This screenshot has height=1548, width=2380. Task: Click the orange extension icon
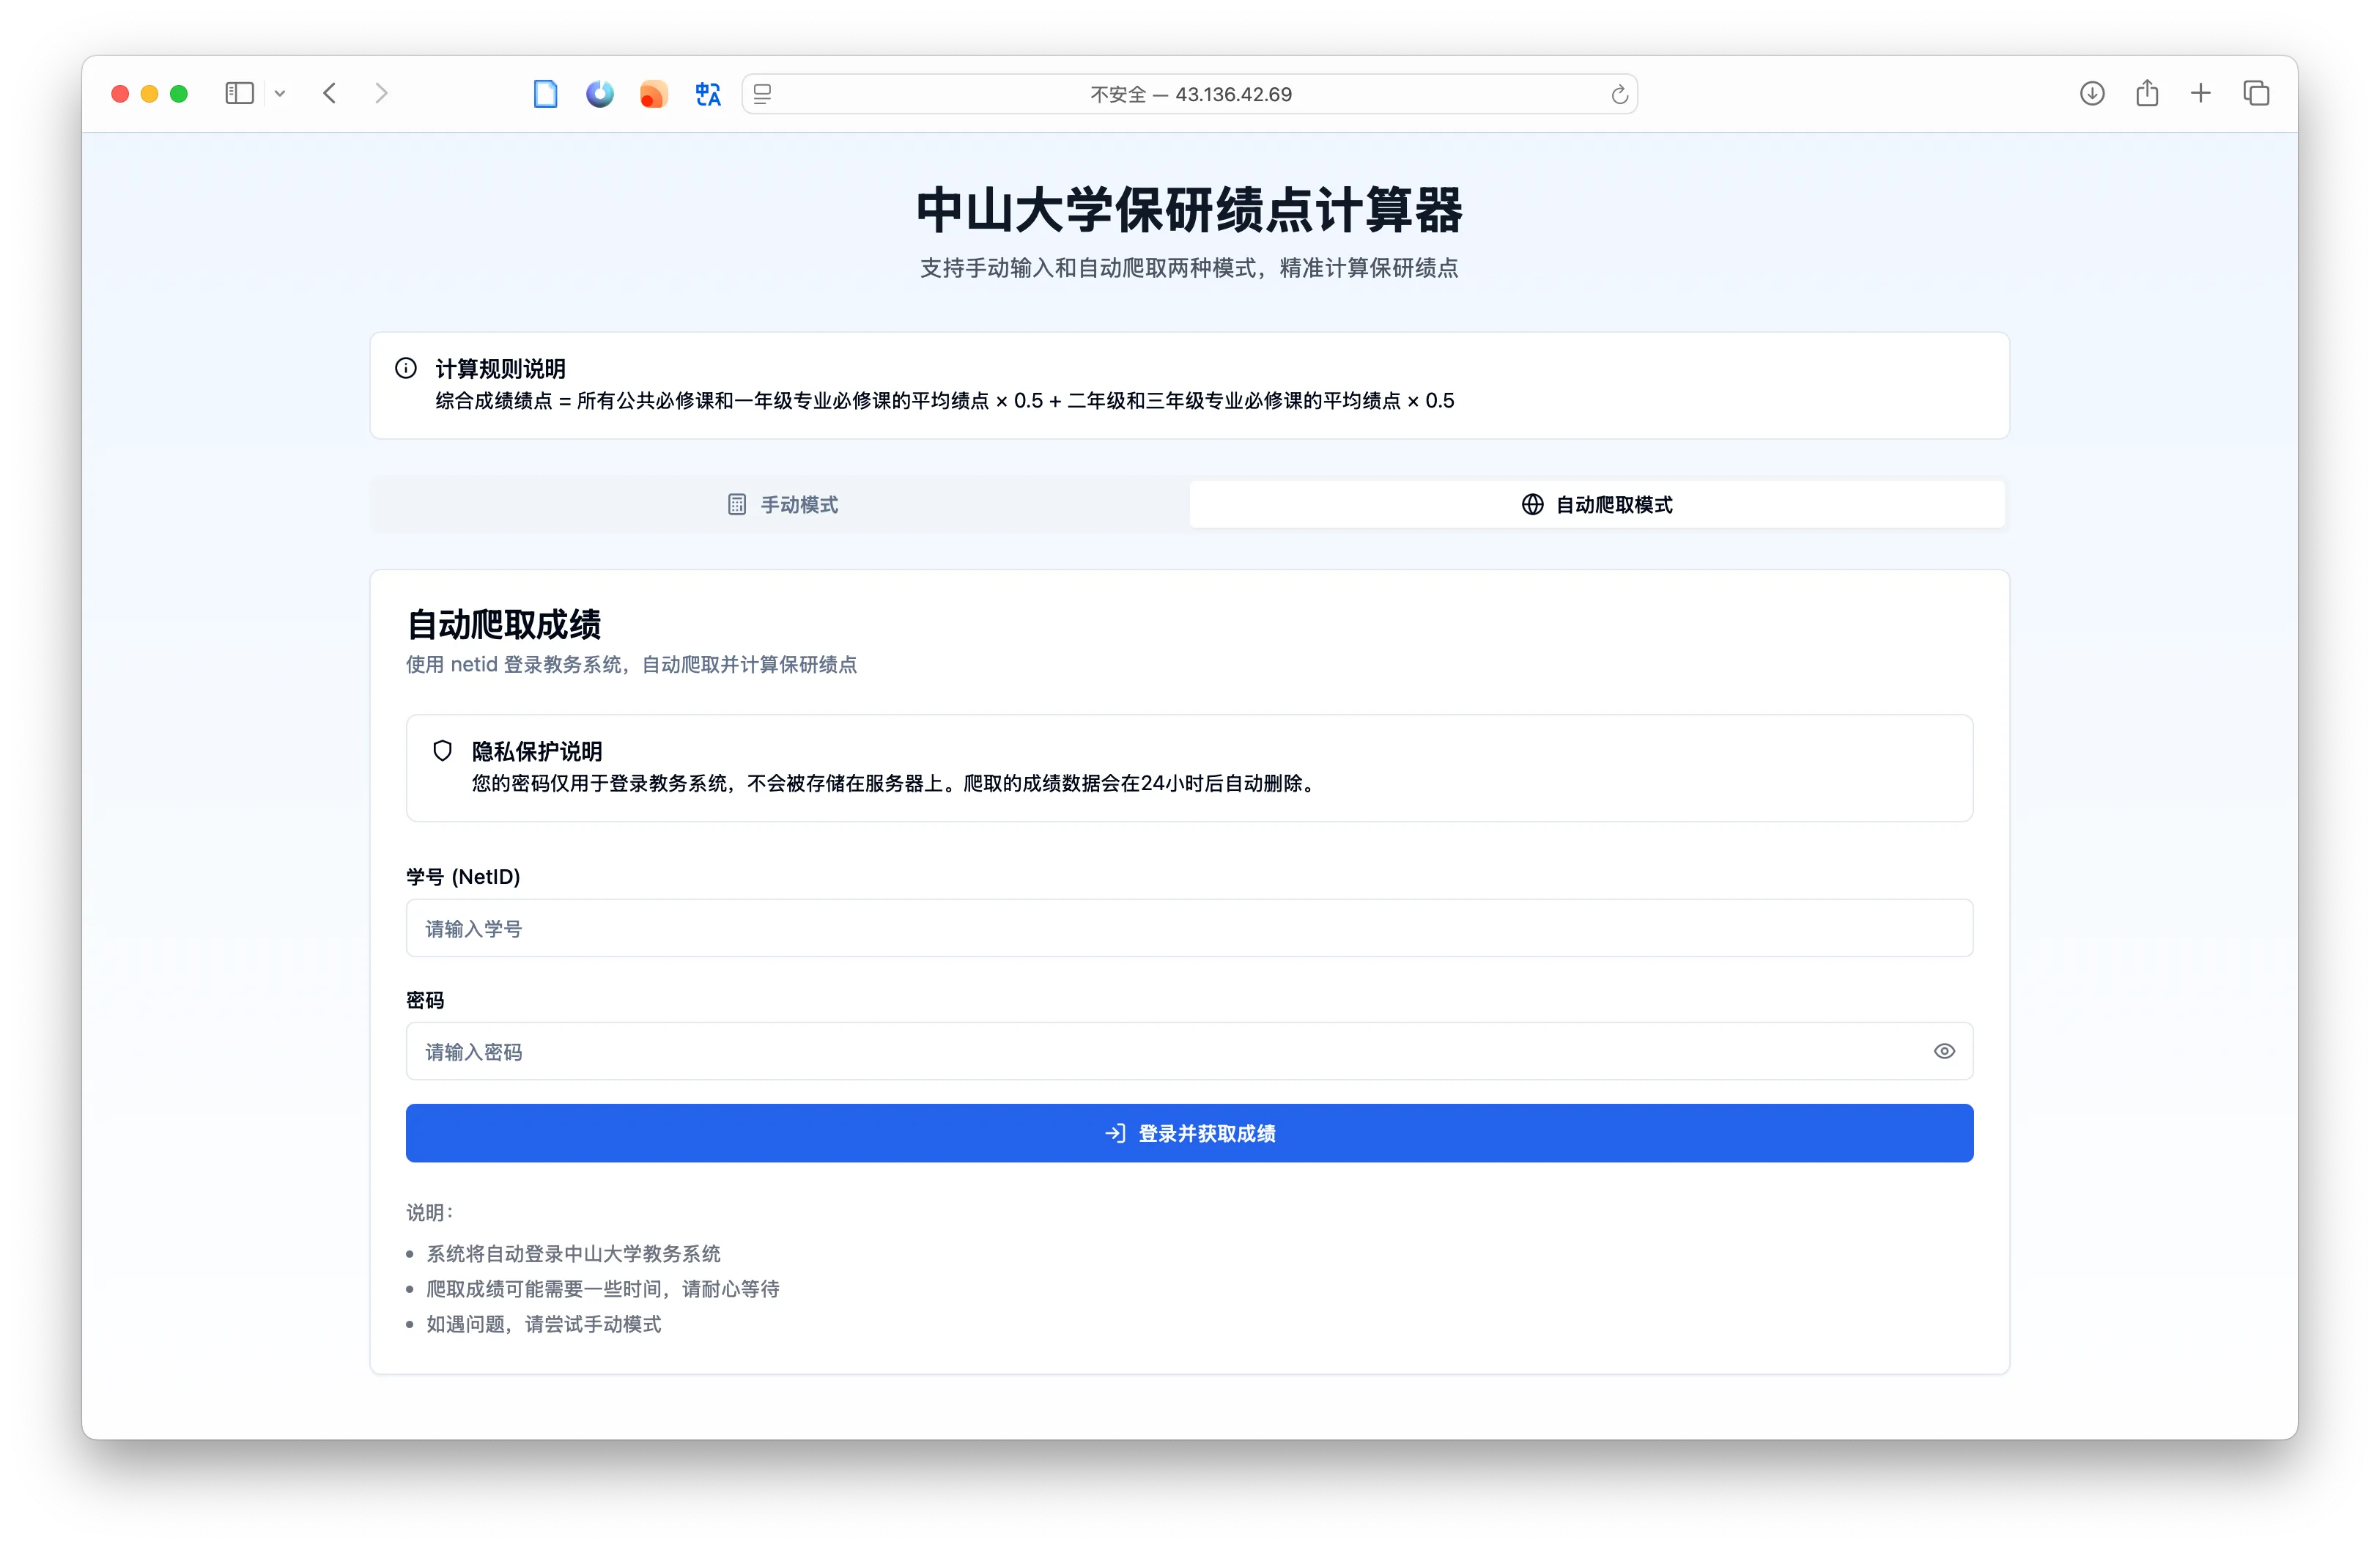pyautogui.click(x=653, y=94)
